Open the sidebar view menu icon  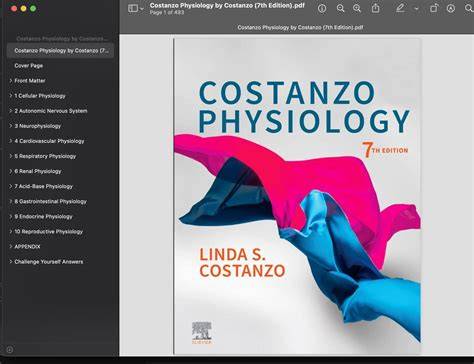(133, 8)
